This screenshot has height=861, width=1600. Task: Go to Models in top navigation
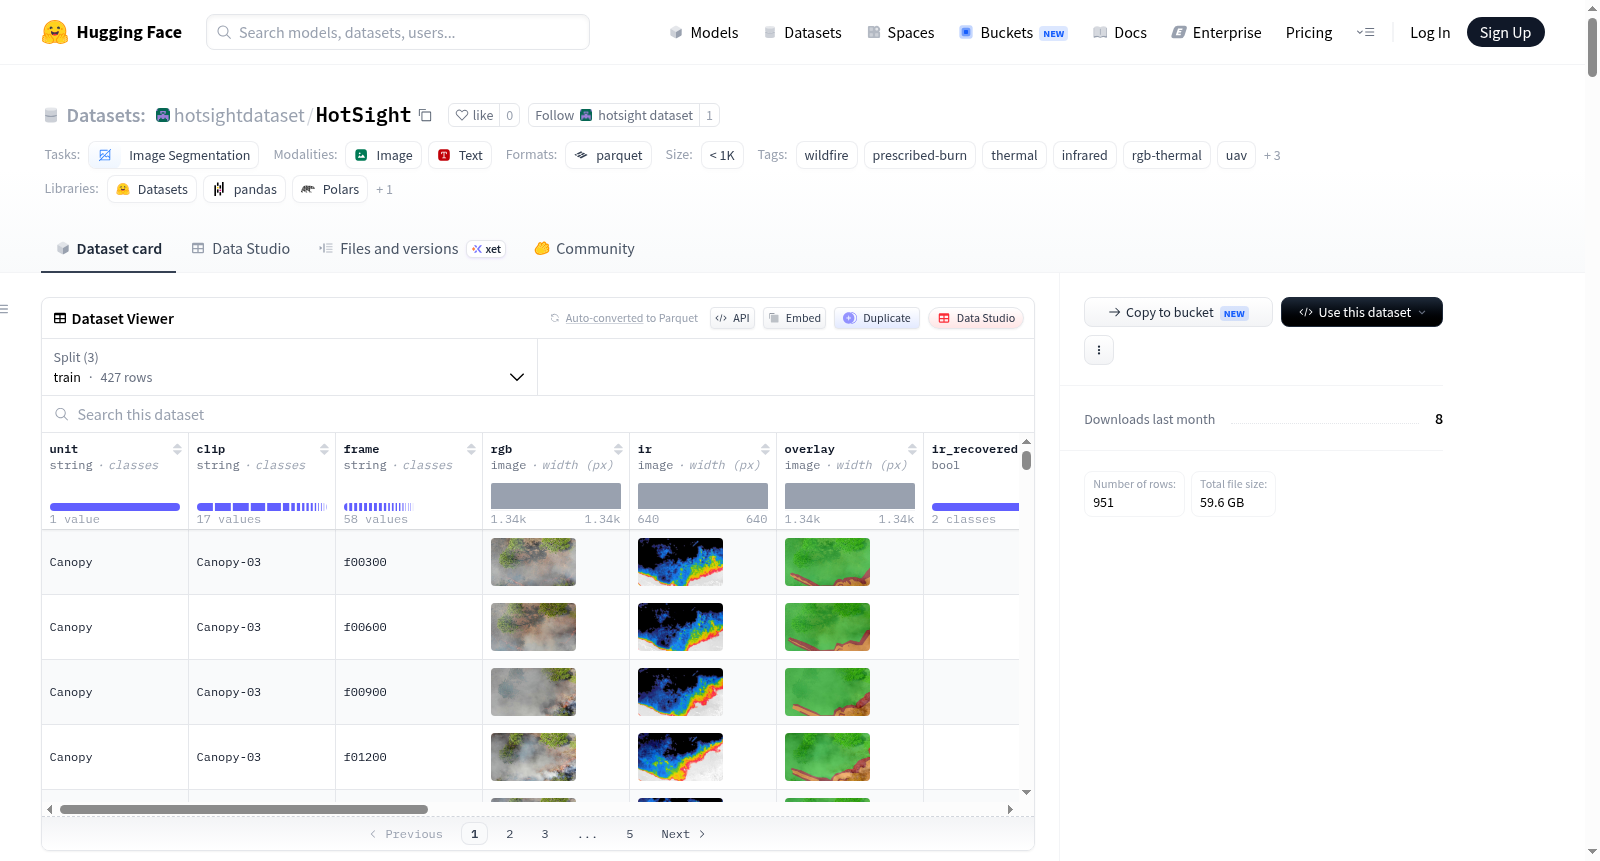tap(704, 32)
